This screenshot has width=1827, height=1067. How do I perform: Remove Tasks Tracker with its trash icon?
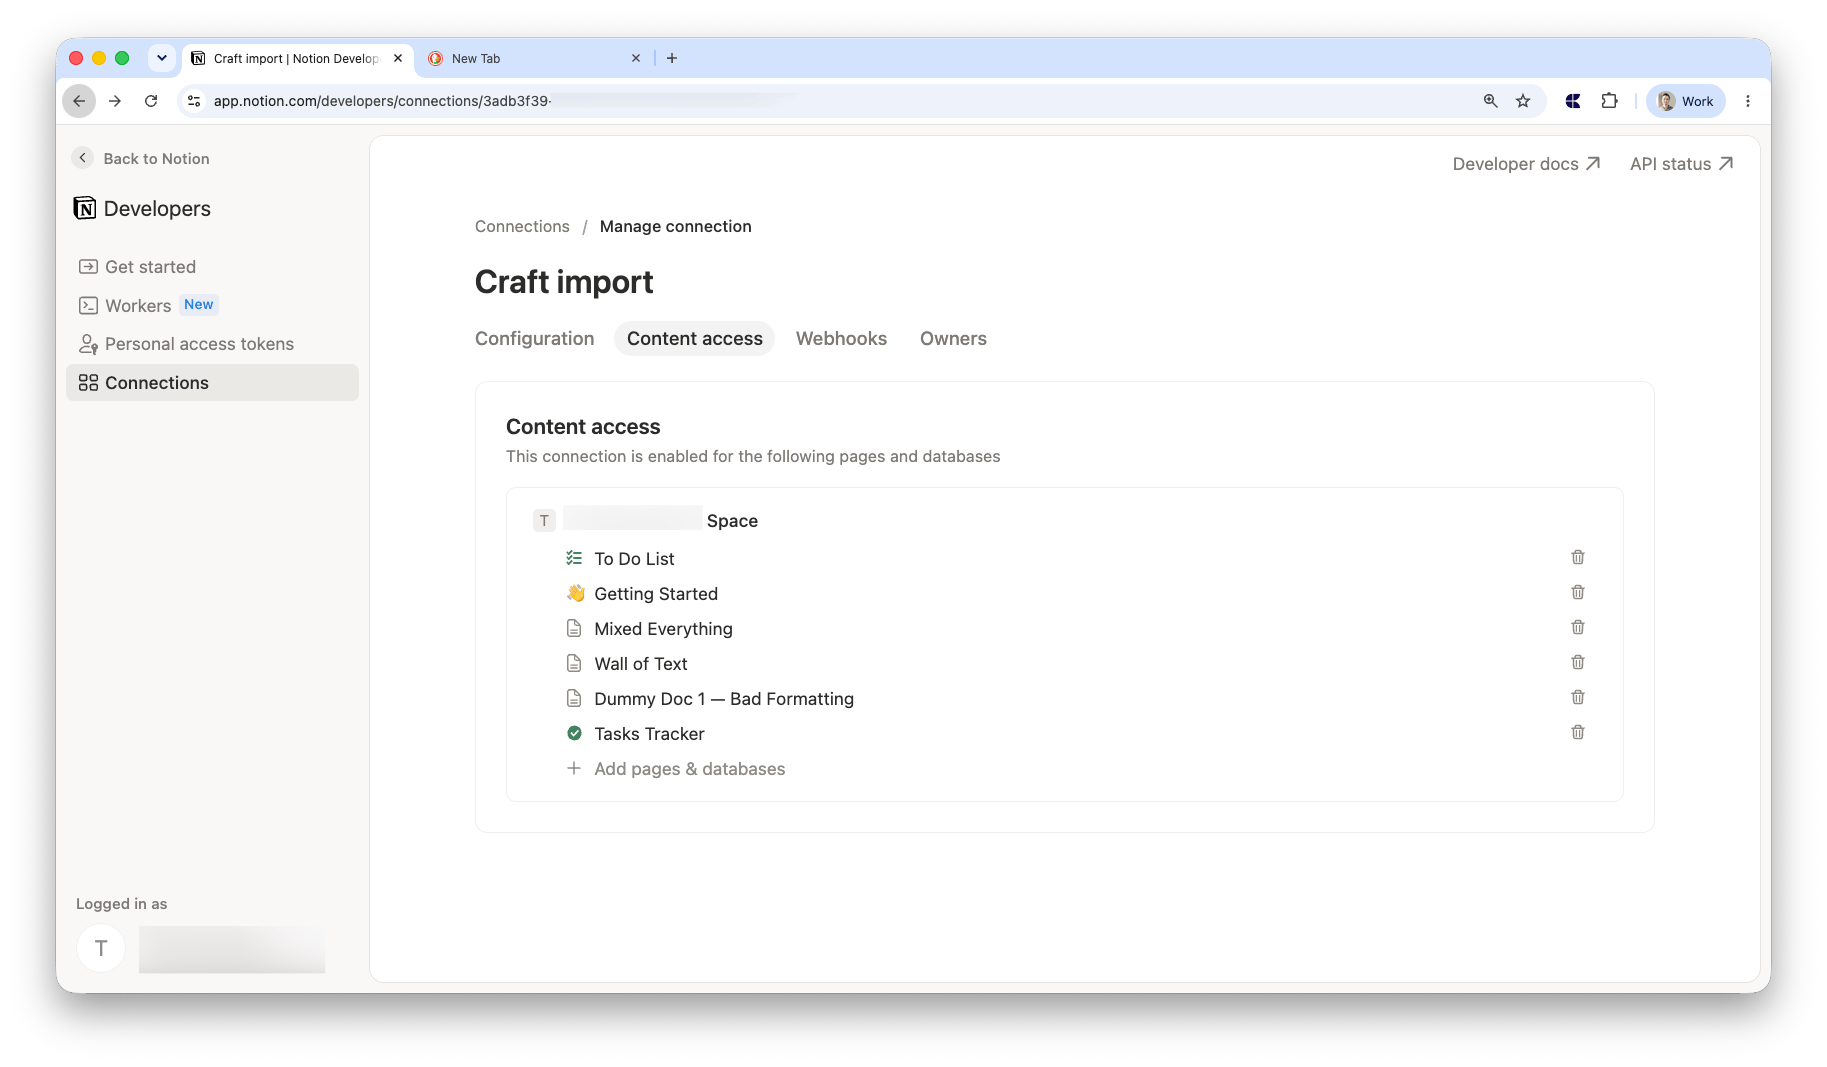coord(1578,732)
